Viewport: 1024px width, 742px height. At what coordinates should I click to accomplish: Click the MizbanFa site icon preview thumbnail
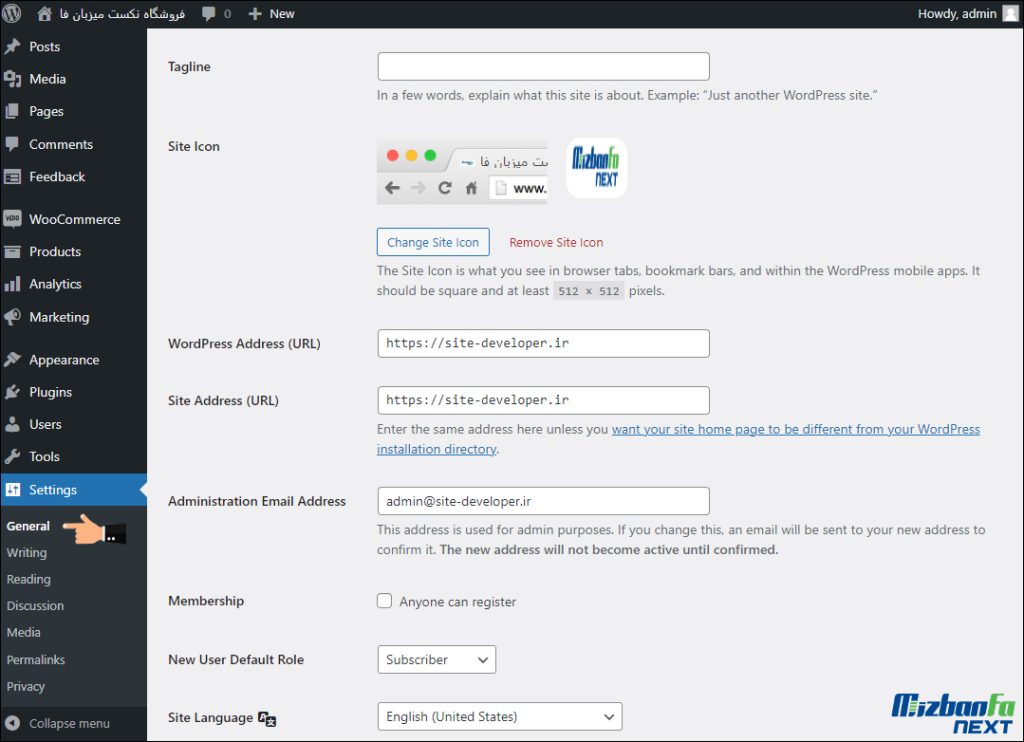click(x=596, y=168)
